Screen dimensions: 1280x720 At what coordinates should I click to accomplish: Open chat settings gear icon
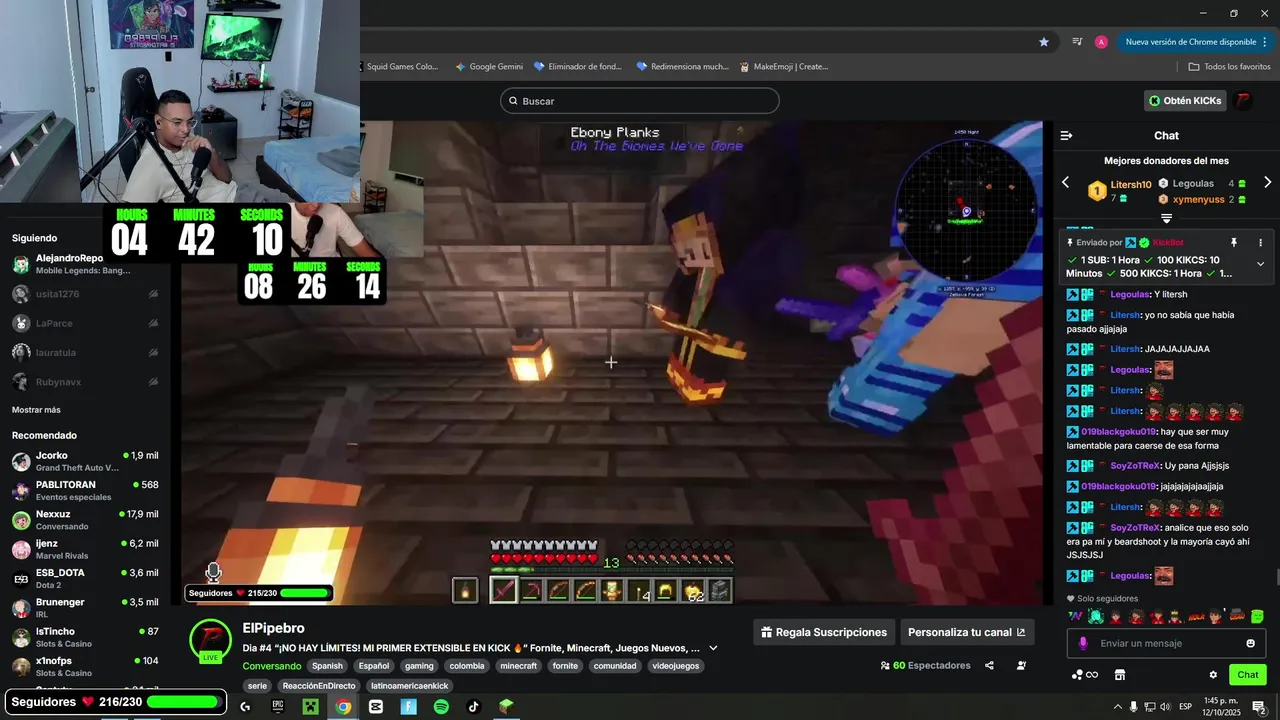pos(1213,675)
